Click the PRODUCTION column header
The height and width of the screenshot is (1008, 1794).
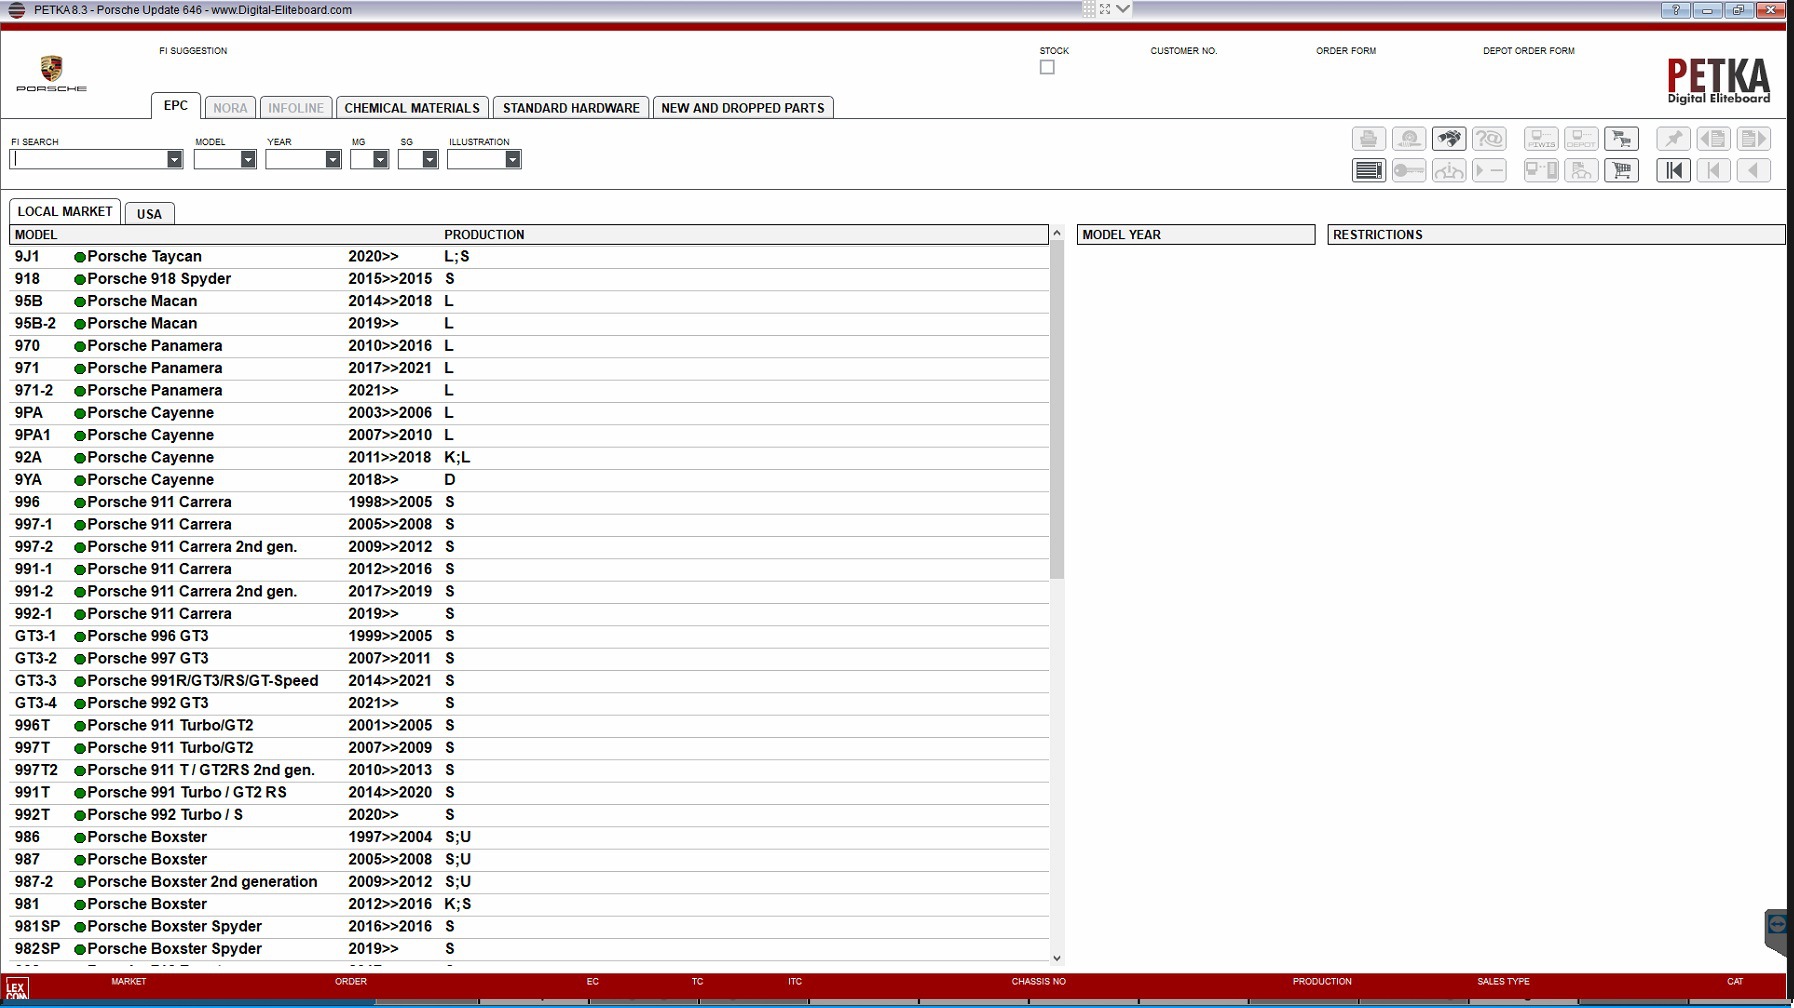tap(484, 235)
